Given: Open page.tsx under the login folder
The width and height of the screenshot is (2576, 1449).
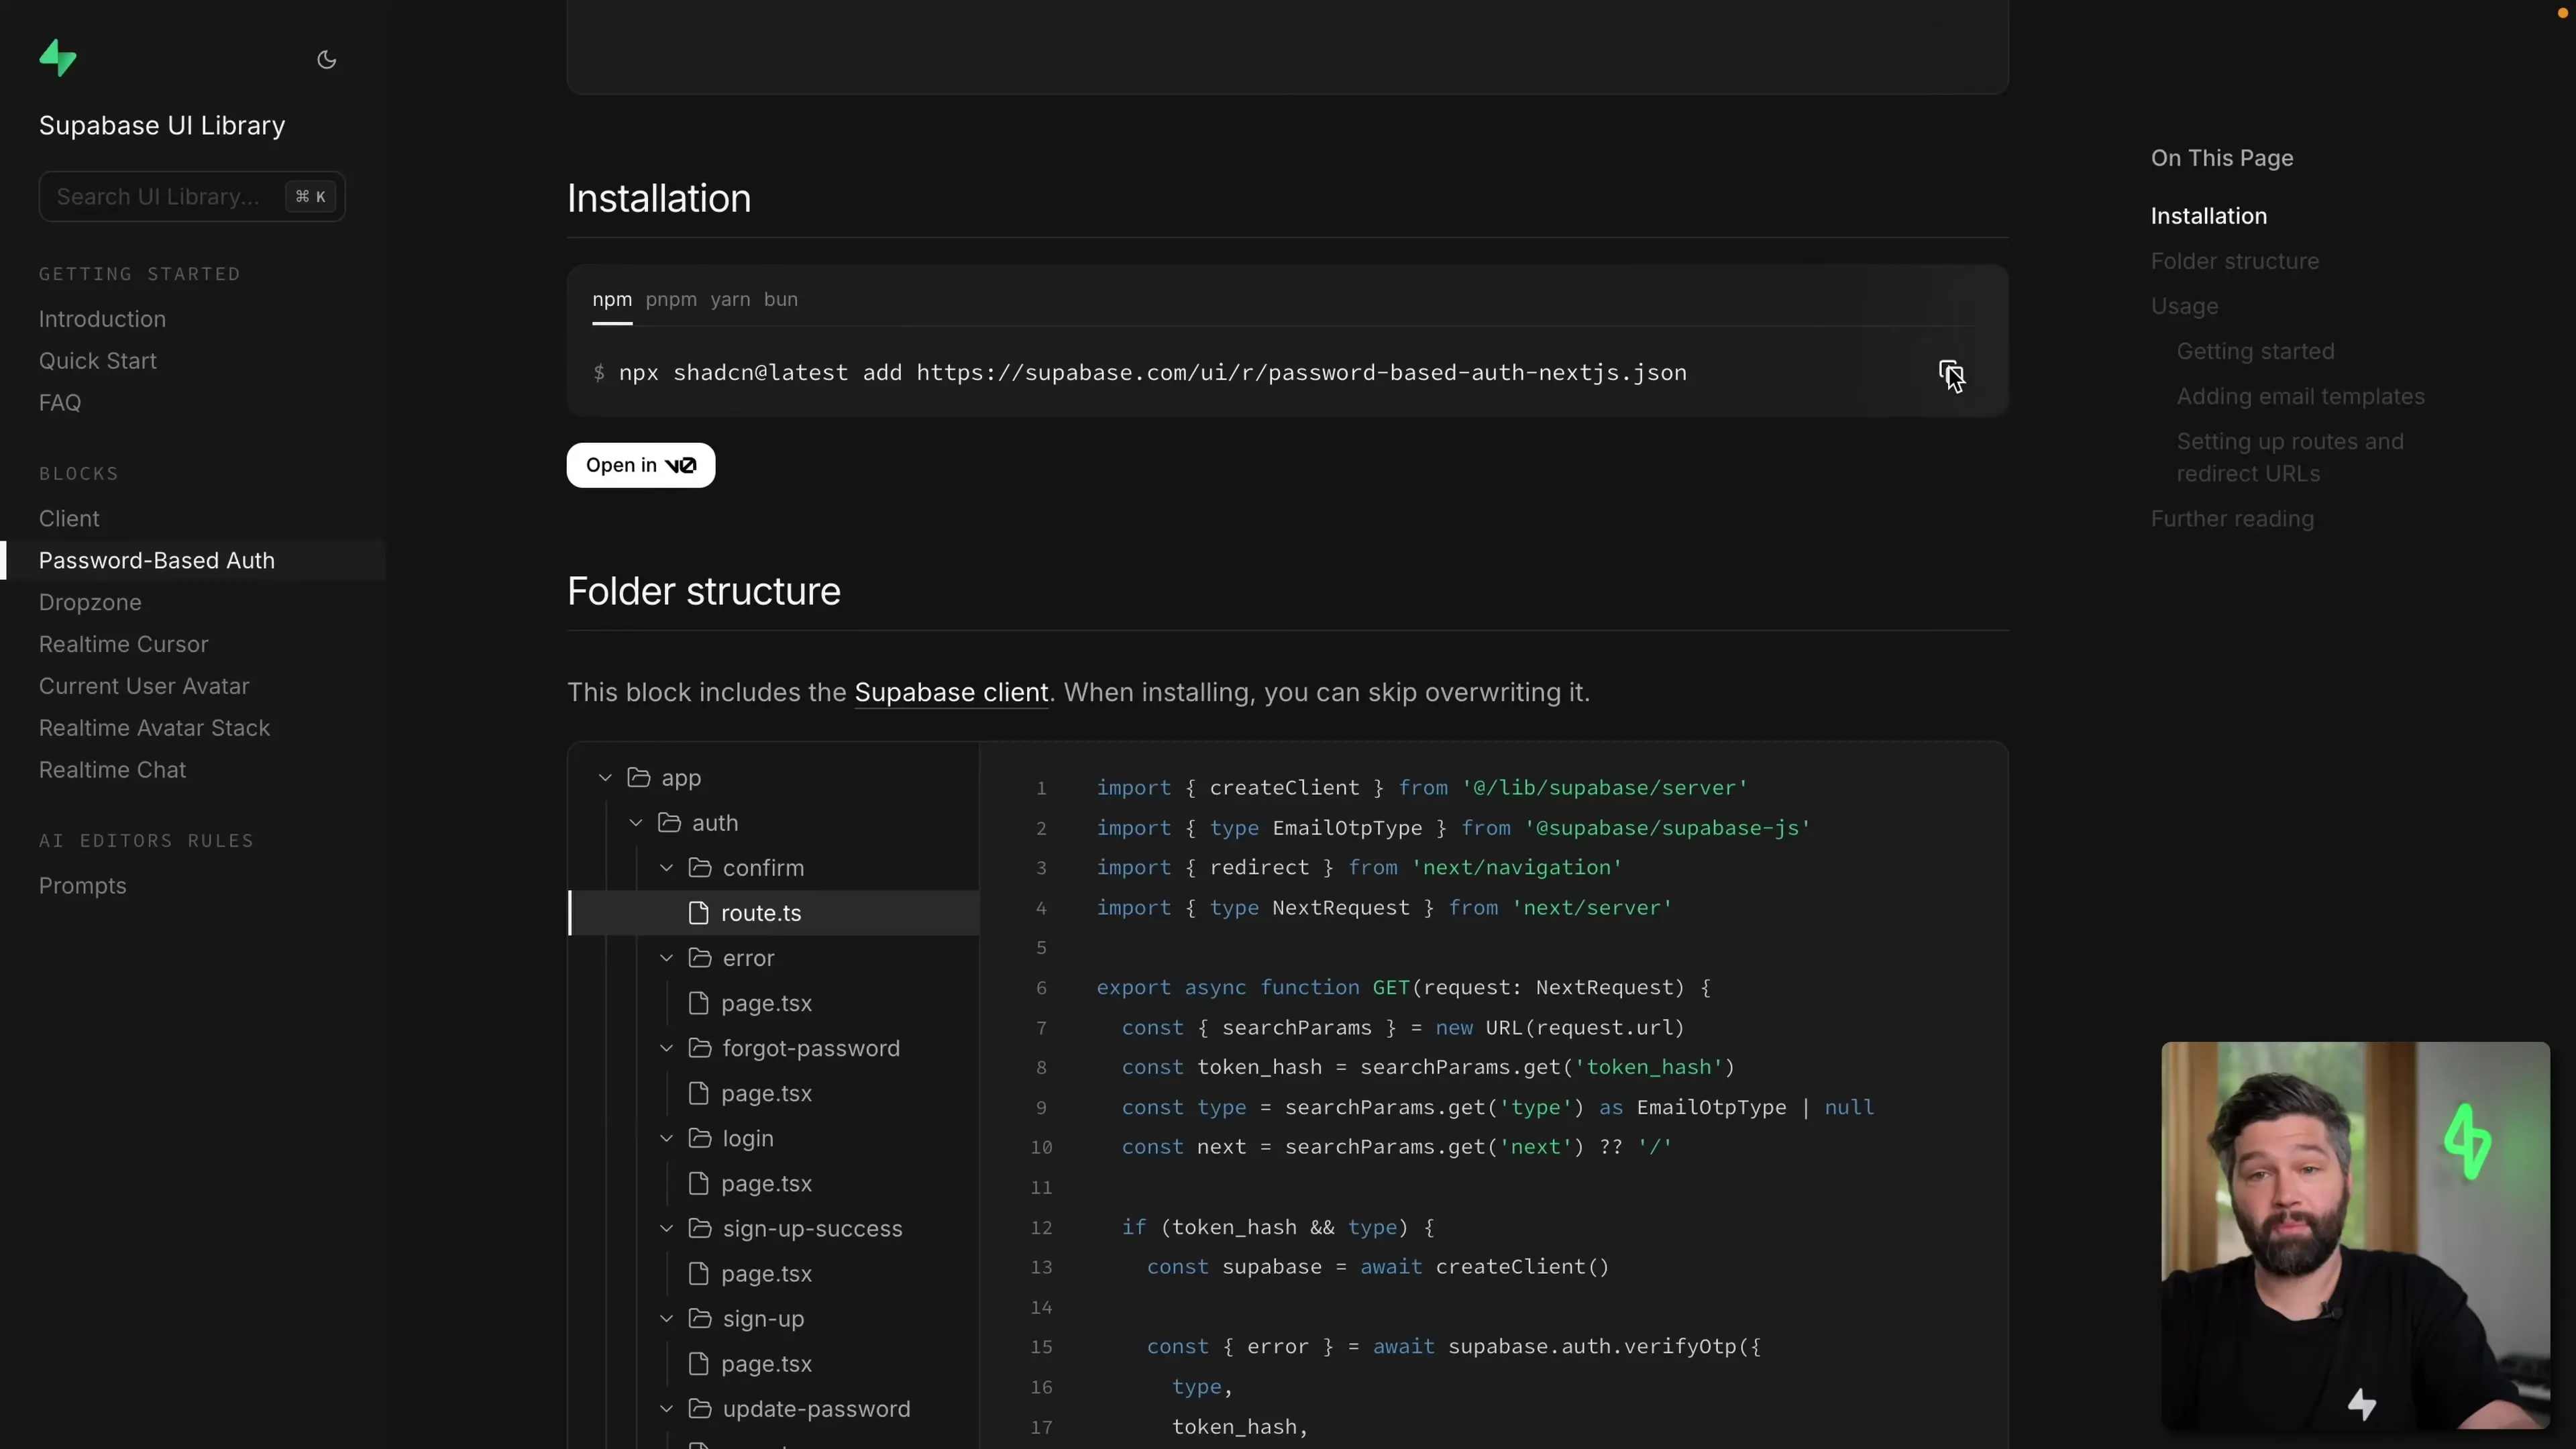Looking at the screenshot, I should click(766, 1183).
